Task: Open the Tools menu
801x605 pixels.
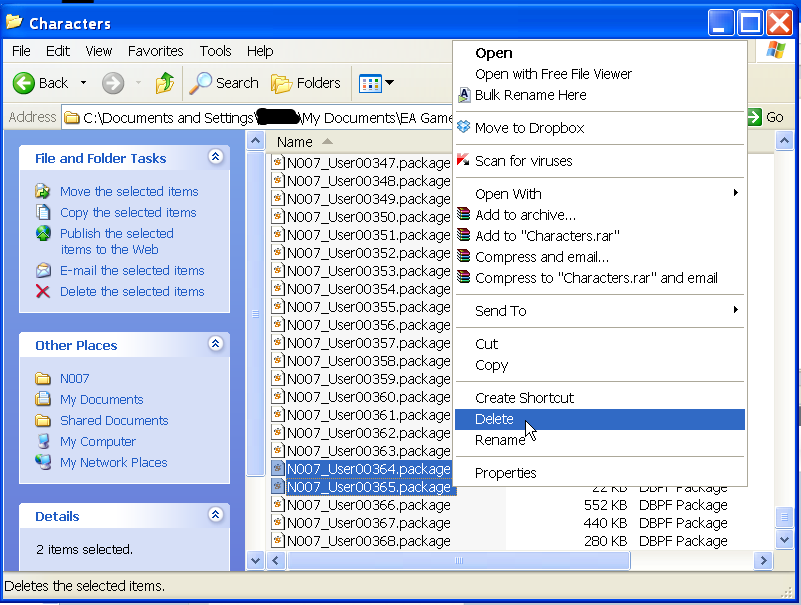Action: (x=215, y=51)
